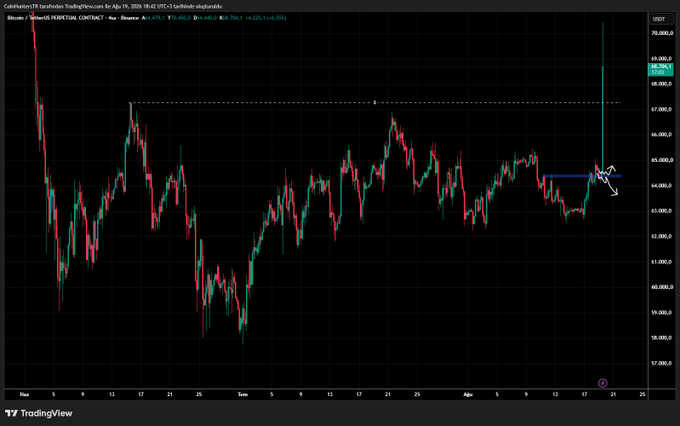The height and width of the screenshot is (426, 680).
Task: Click the 70.000,0 price axis label
Action: [x=661, y=33]
